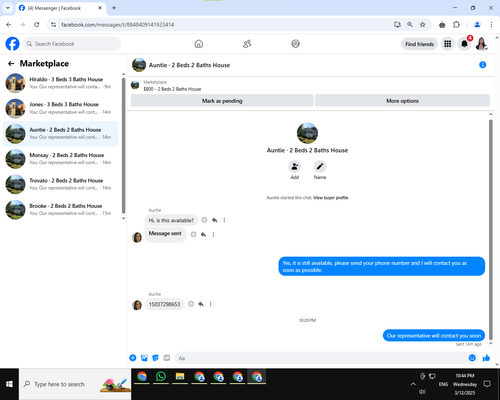Open more actions plus icon in composer

tap(133, 358)
